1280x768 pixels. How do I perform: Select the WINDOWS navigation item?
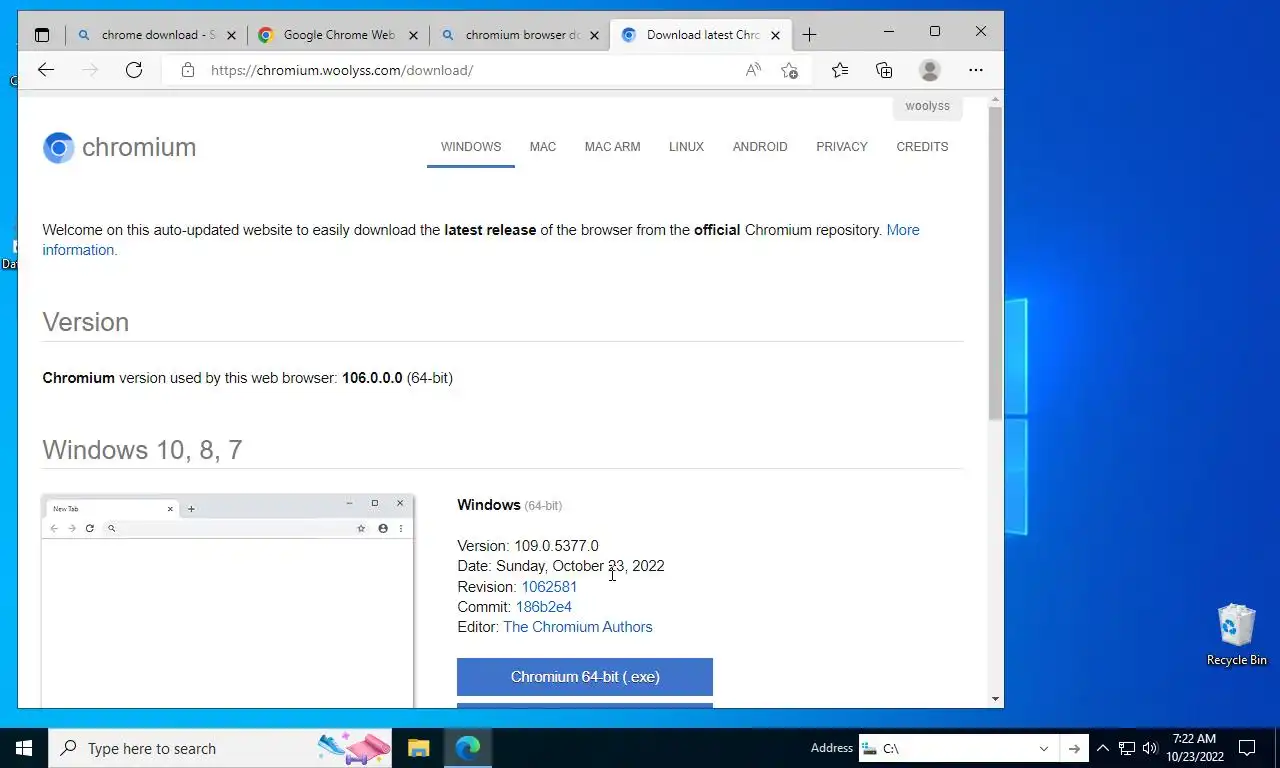click(471, 147)
